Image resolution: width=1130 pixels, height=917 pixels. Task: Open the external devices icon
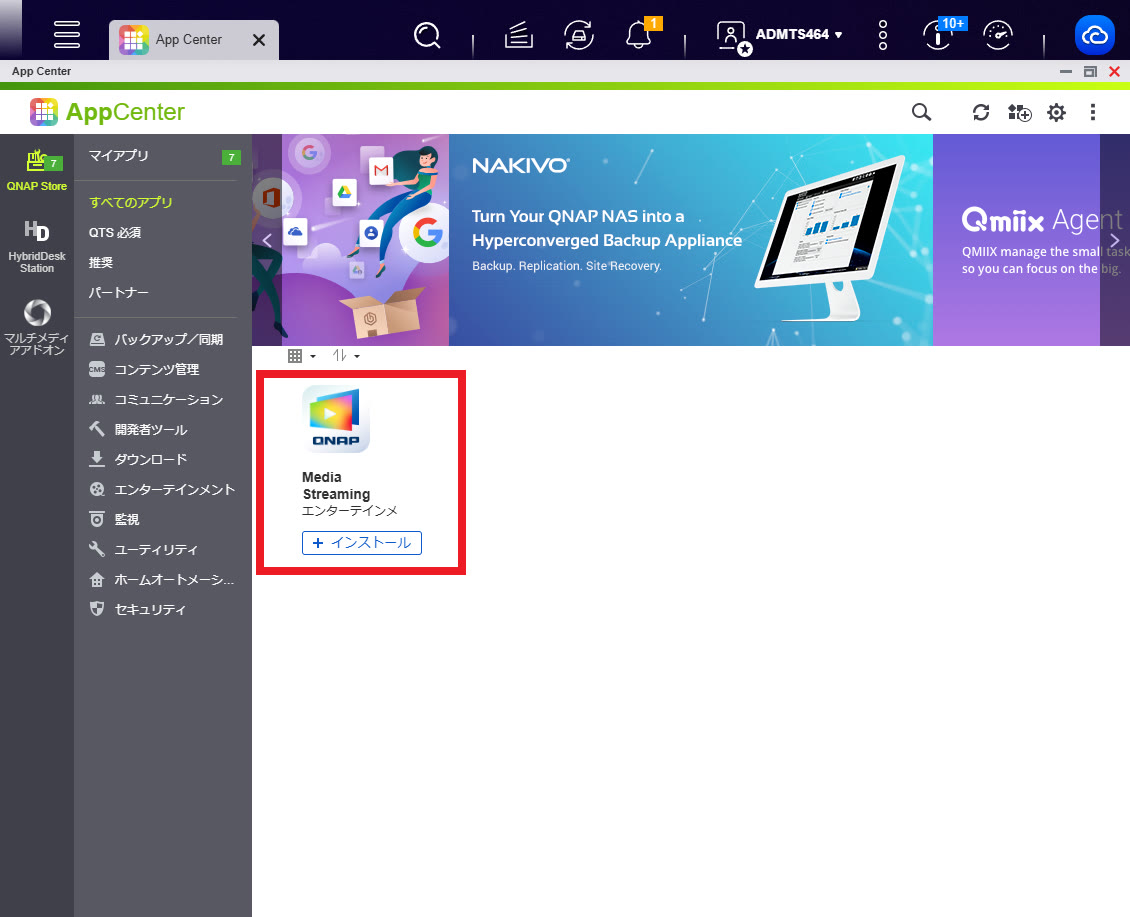point(579,35)
